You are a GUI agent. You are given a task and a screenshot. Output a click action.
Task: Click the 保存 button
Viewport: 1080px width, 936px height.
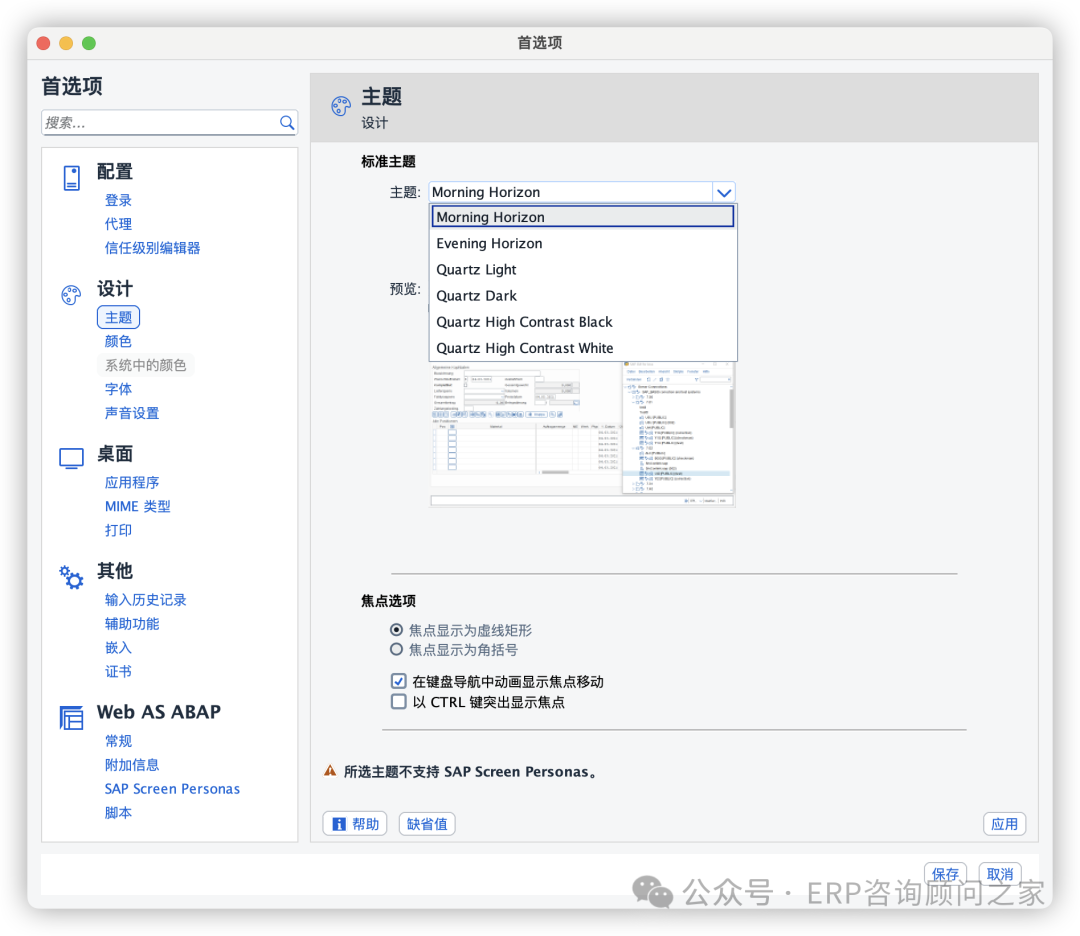pos(945,873)
